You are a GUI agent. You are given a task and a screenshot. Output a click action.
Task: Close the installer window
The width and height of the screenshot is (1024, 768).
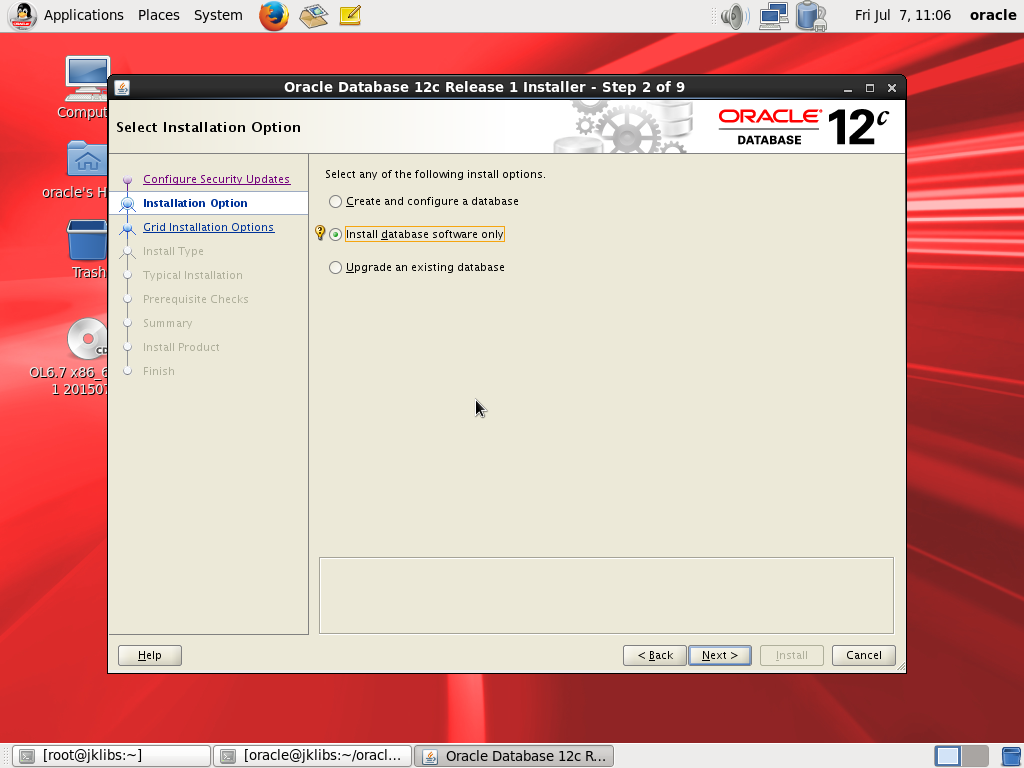pyautogui.click(x=892, y=88)
